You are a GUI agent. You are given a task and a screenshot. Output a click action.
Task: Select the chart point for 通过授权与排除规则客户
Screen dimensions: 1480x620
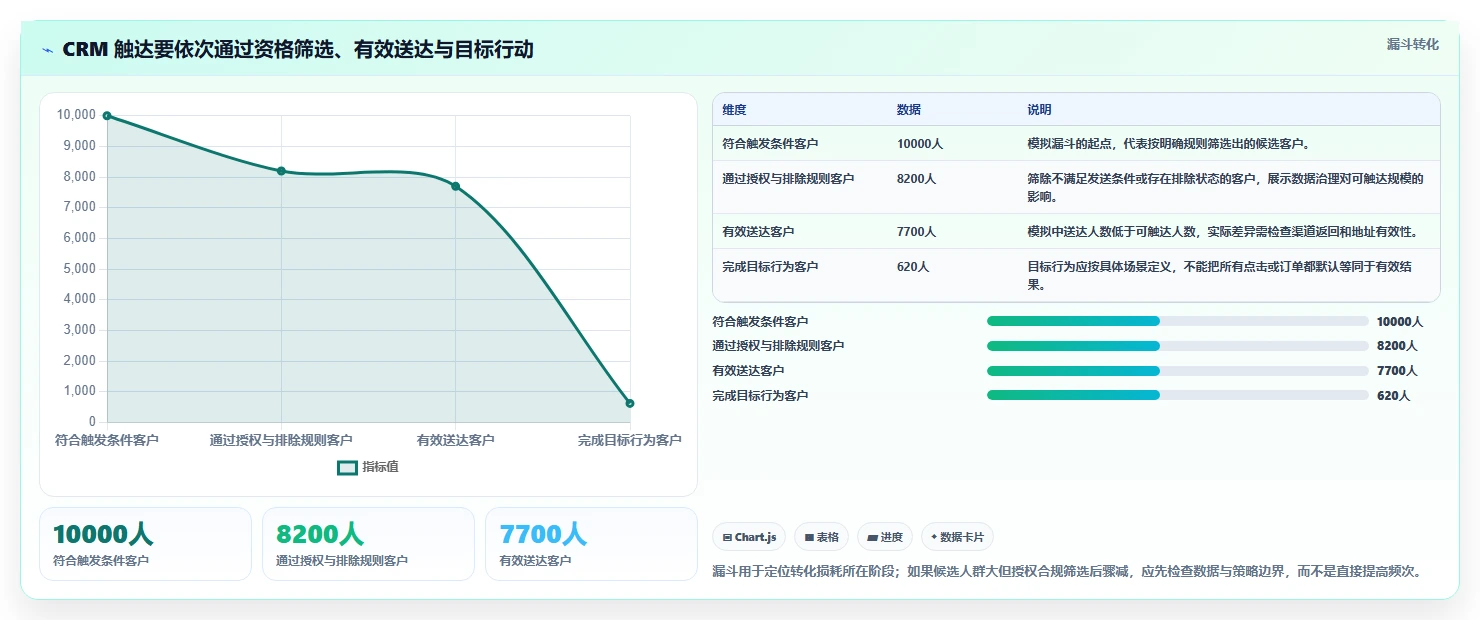click(281, 171)
